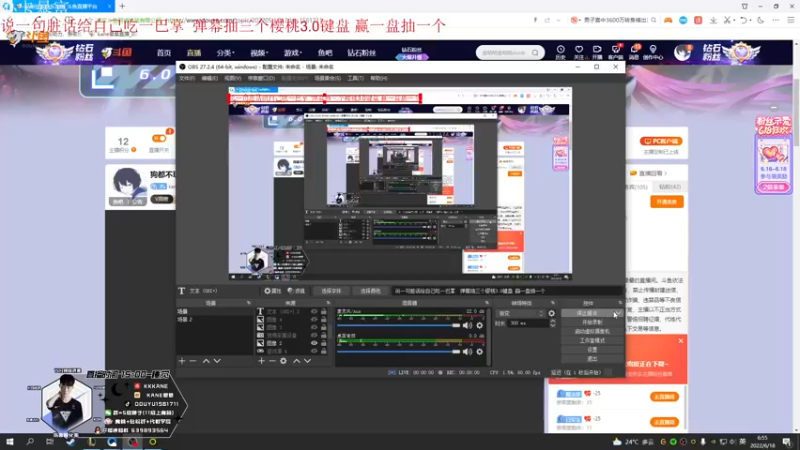Move selected scene down in scenes panel
Image resolution: width=800 pixels, height=450 pixels.
point(217,361)
